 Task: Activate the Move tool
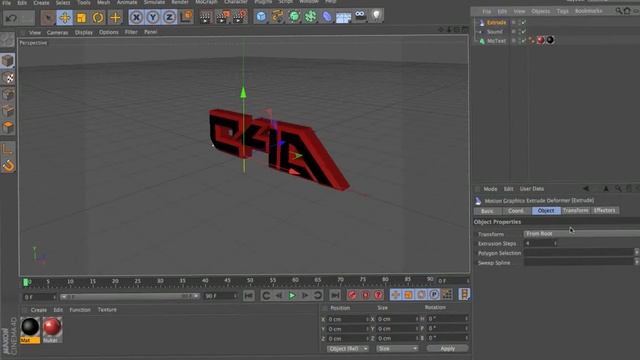point(64,18)
